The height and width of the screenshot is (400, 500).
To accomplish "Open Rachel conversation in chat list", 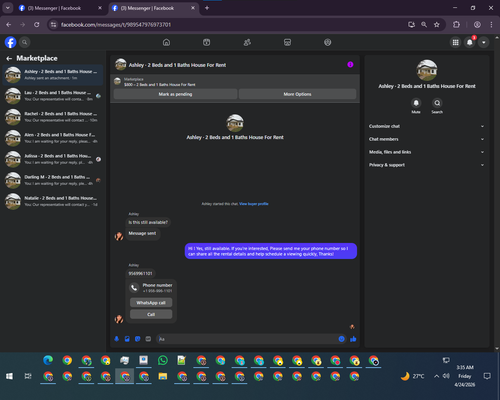I will pyautogui.click(x=53, y=117).
